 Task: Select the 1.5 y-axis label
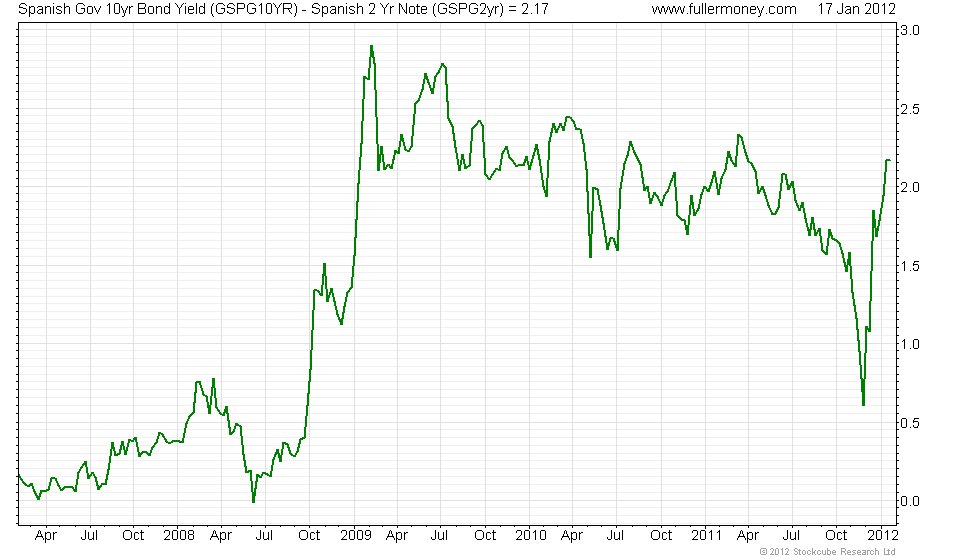tap(910, 266)
